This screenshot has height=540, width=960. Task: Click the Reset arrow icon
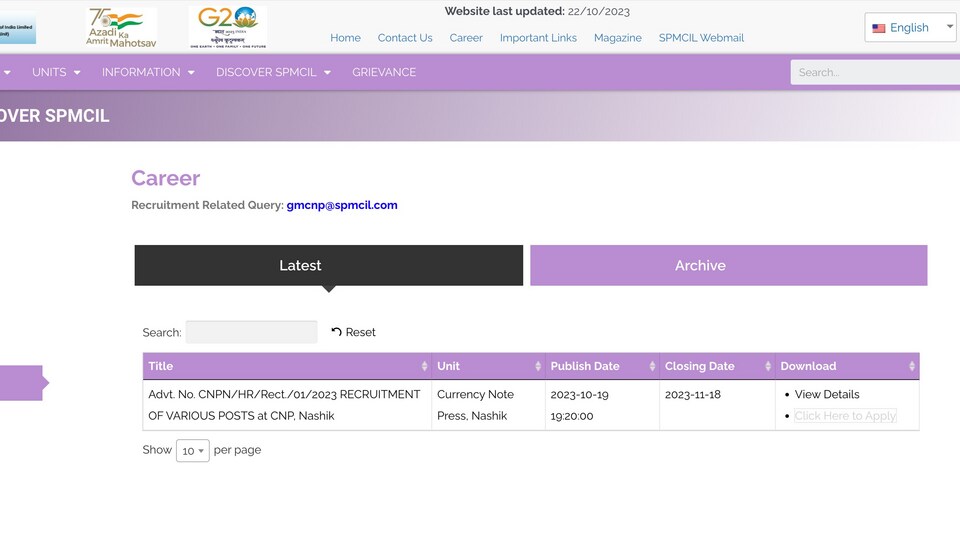point(336,332)
